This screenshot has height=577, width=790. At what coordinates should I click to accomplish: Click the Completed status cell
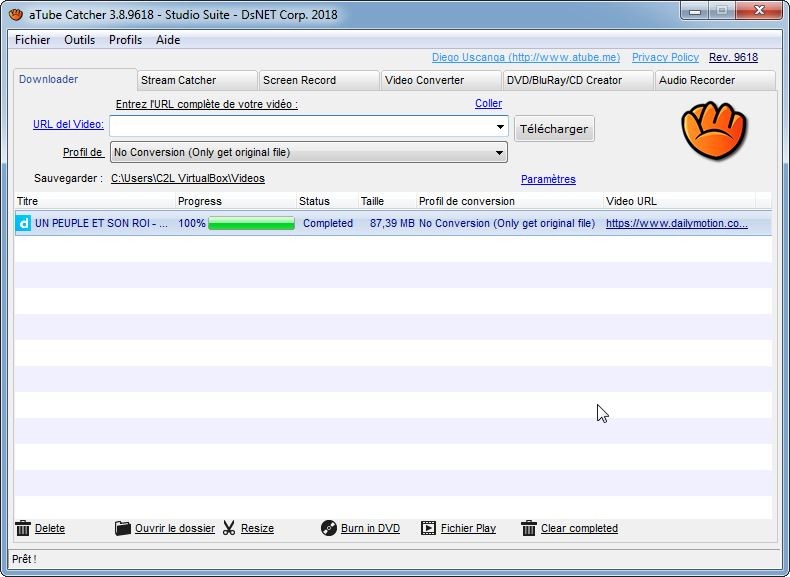pos(328,223)
